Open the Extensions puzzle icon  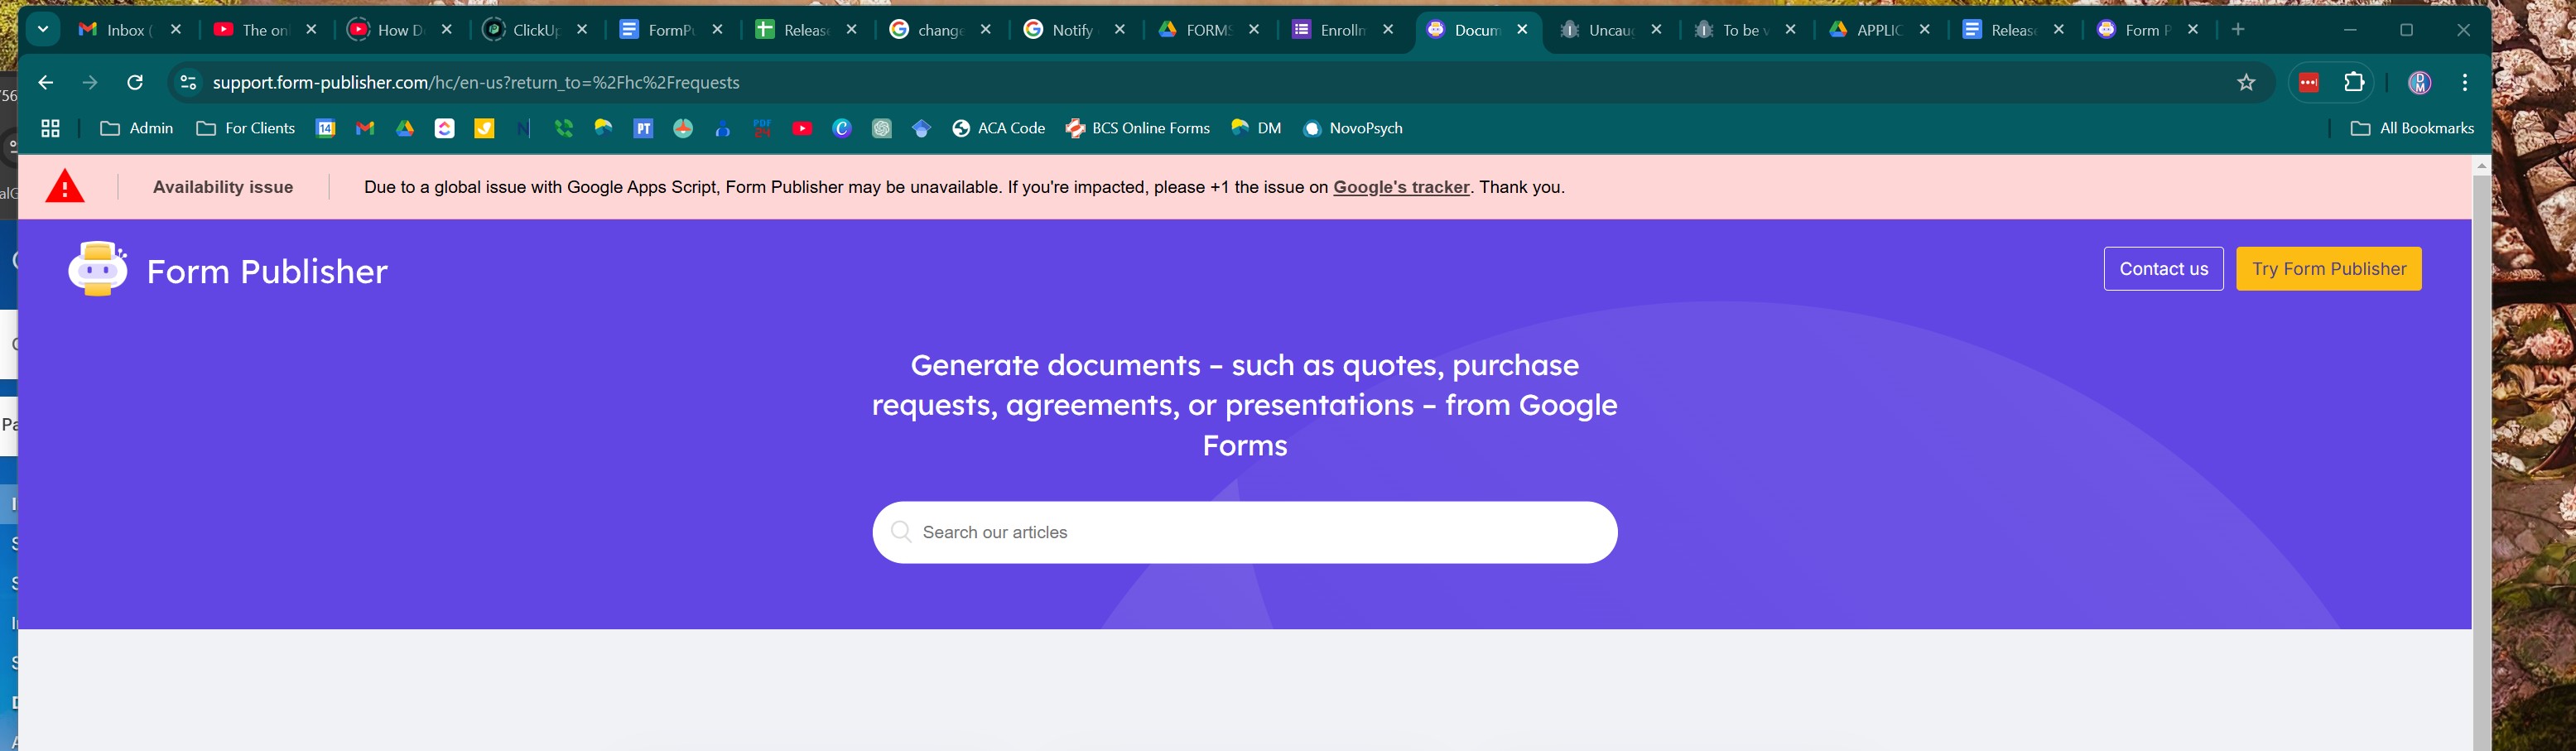pos(2354,83)
